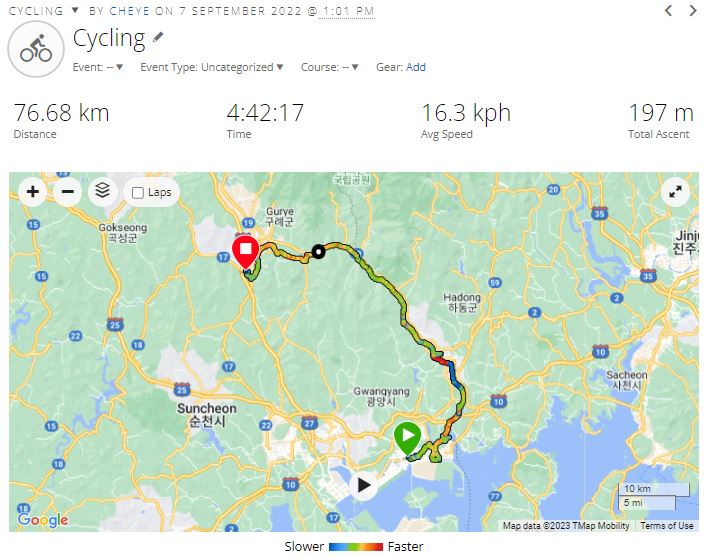Play the route animation on map
The image size is (710, 557).
[x=363, y=485]
